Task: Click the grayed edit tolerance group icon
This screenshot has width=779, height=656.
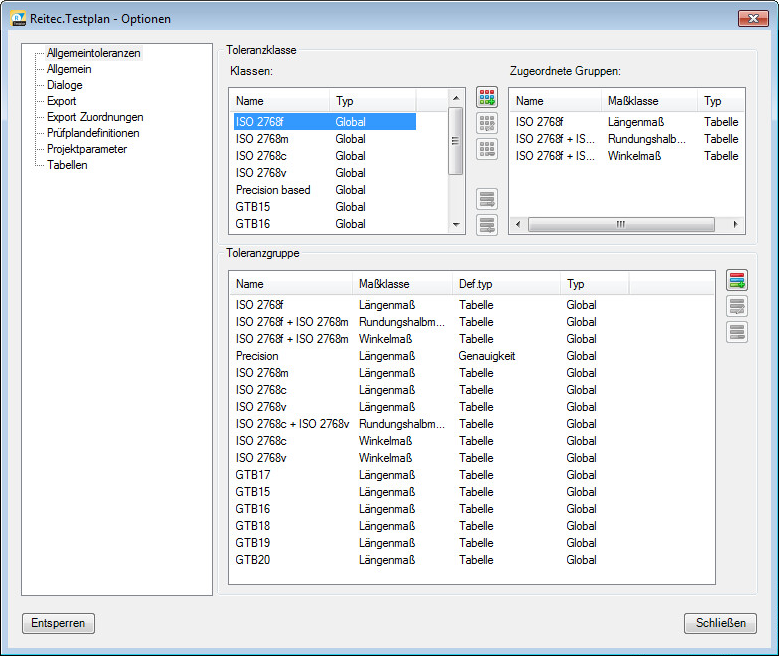Action: pyautogui.click(x=737, y=307)
